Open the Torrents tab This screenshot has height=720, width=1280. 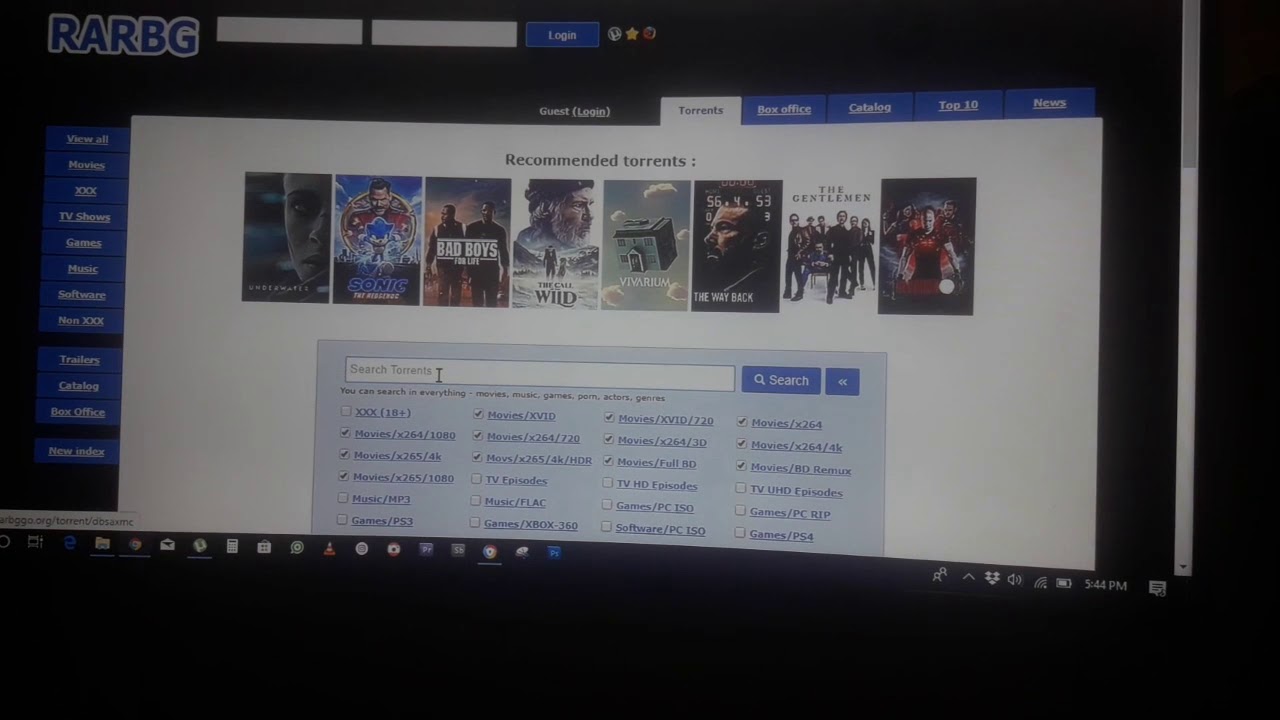tap(700, 110)
